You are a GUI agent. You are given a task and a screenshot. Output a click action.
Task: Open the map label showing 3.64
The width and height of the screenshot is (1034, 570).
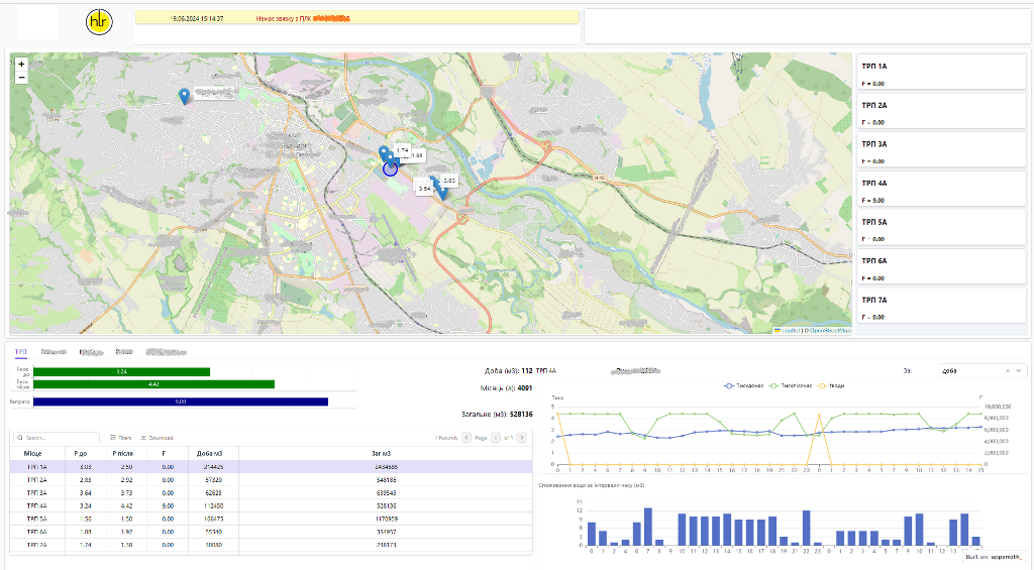click(x=424, y=189)
